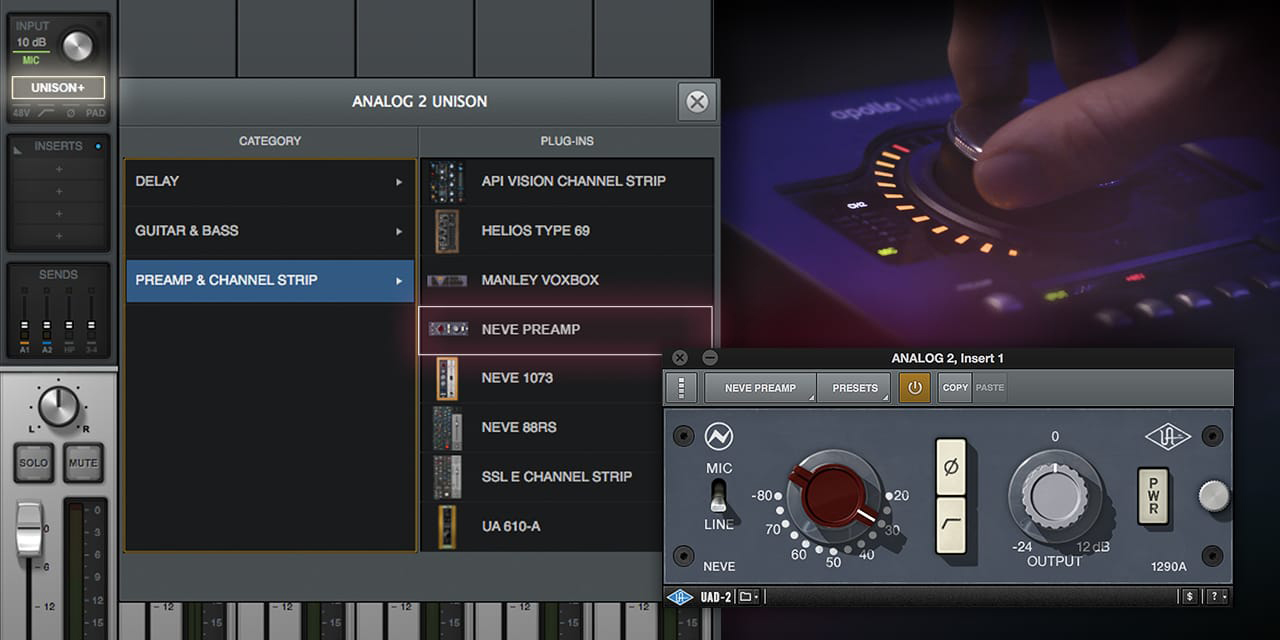Select SSL E CHANNEL STRIP plug-in
Image resolution: width=1280 pixels, height=640 pixels.
pyautogui.click(x=541, y=477)
